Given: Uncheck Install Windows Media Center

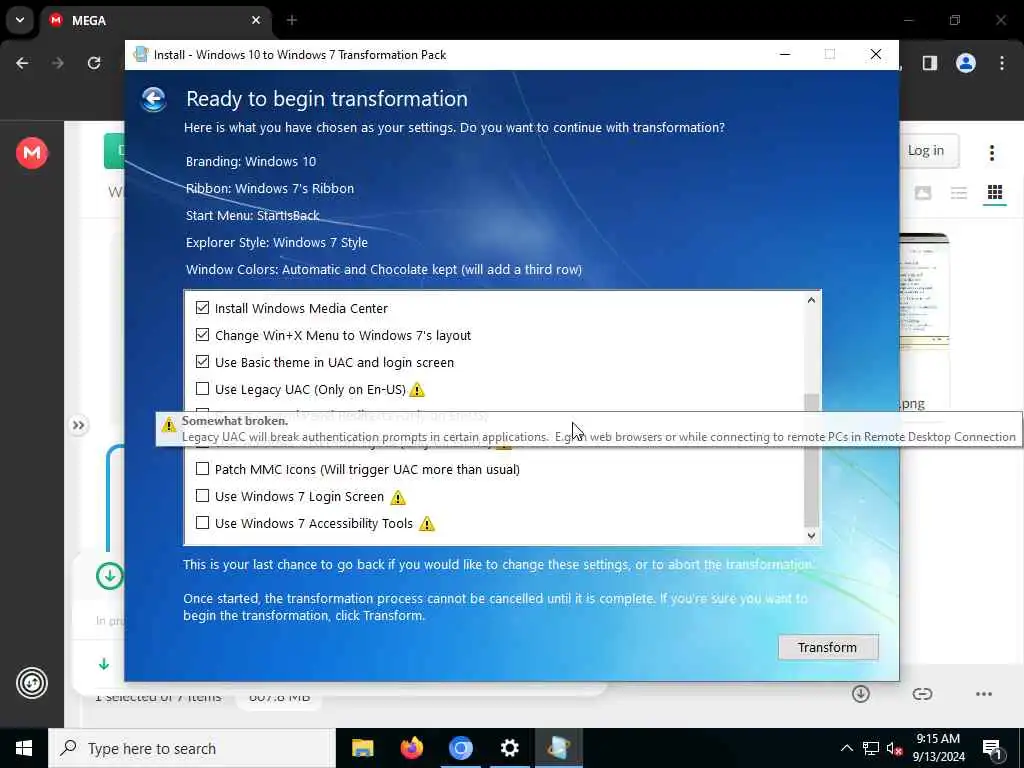Looking at the screenshot, I should click(x=202, y=308).
